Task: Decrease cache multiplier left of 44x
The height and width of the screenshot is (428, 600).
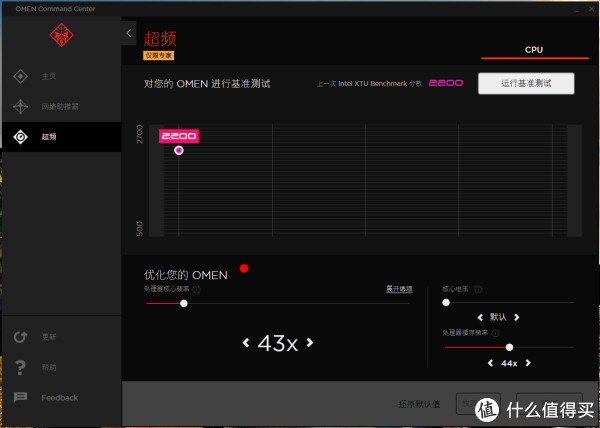Action: click(x=490, y=363)
